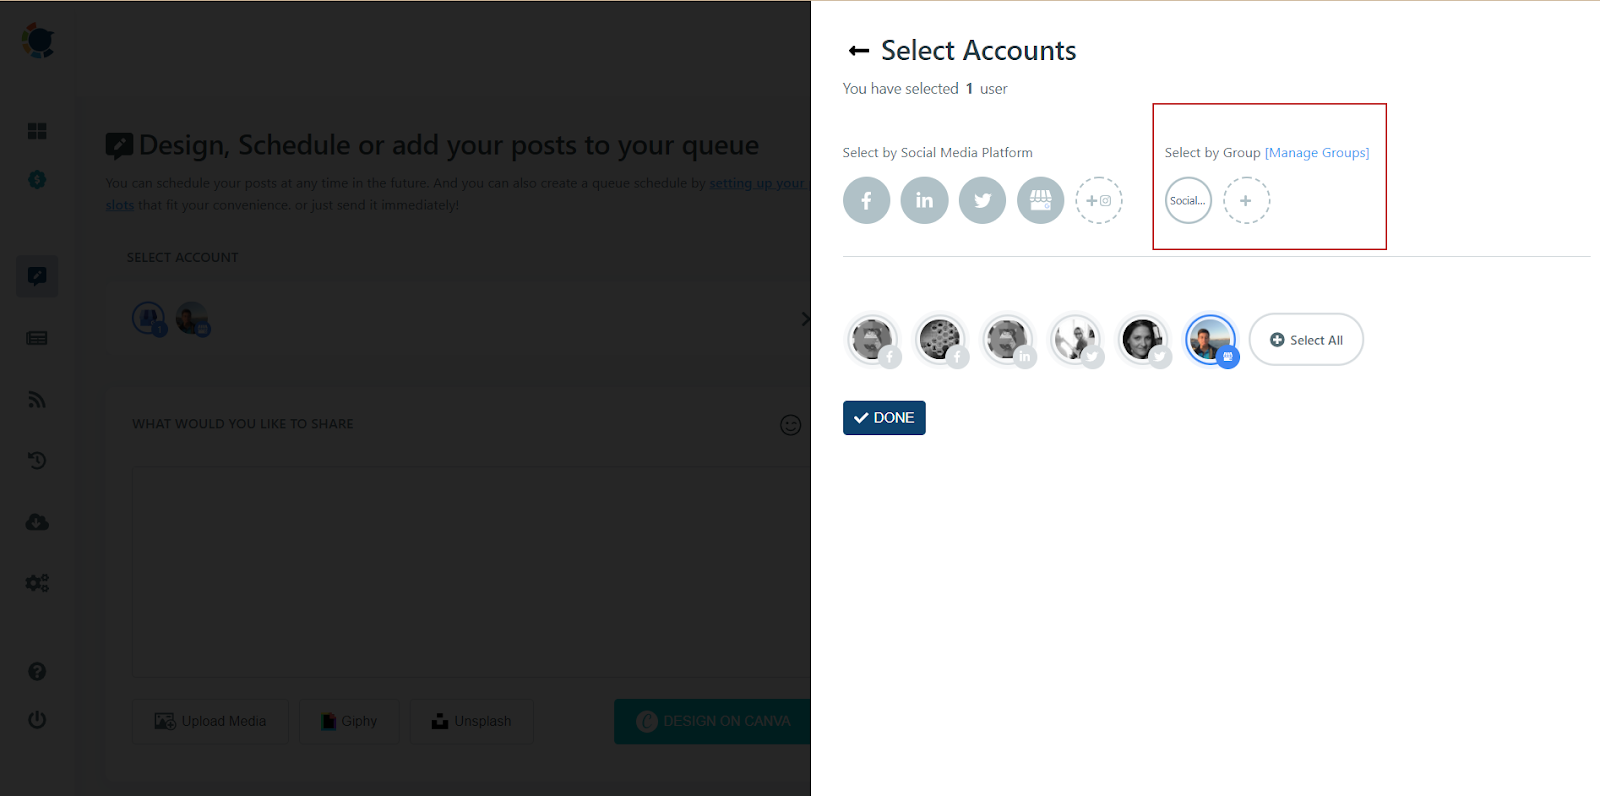Open the compose post icon in sidebar
This screenshot has height=796, width=1600.
coord(37,276)
